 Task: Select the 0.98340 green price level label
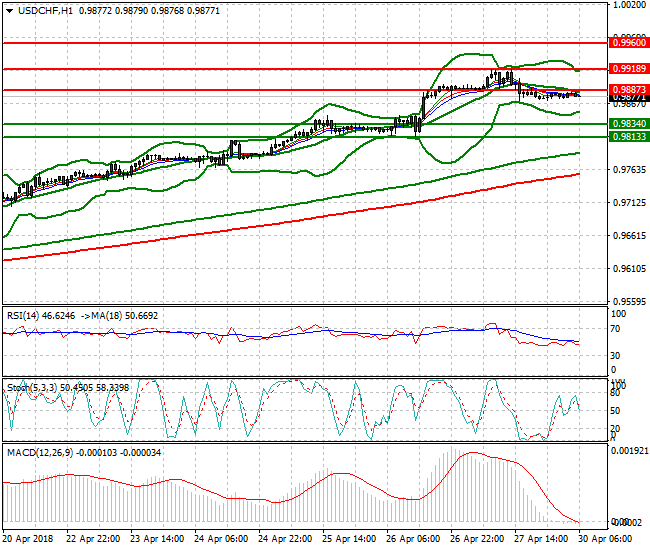[x=629, y=124]
